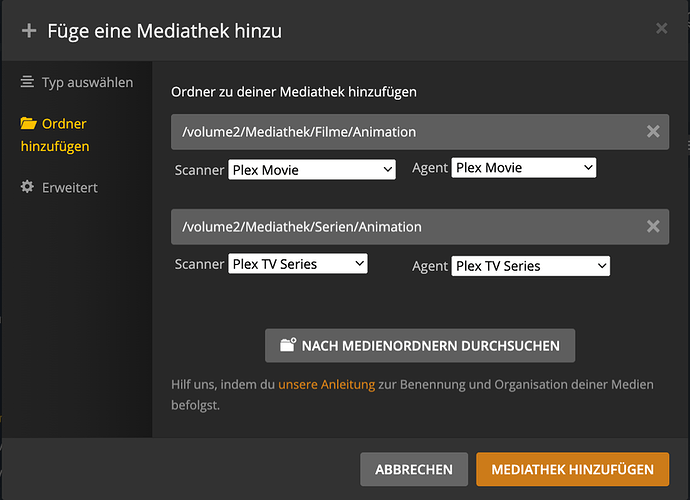The width and height of the screenshot is (690, 500).
Task: Open Agent dropdown showing Plex TV Series
Action: point(530,266)
